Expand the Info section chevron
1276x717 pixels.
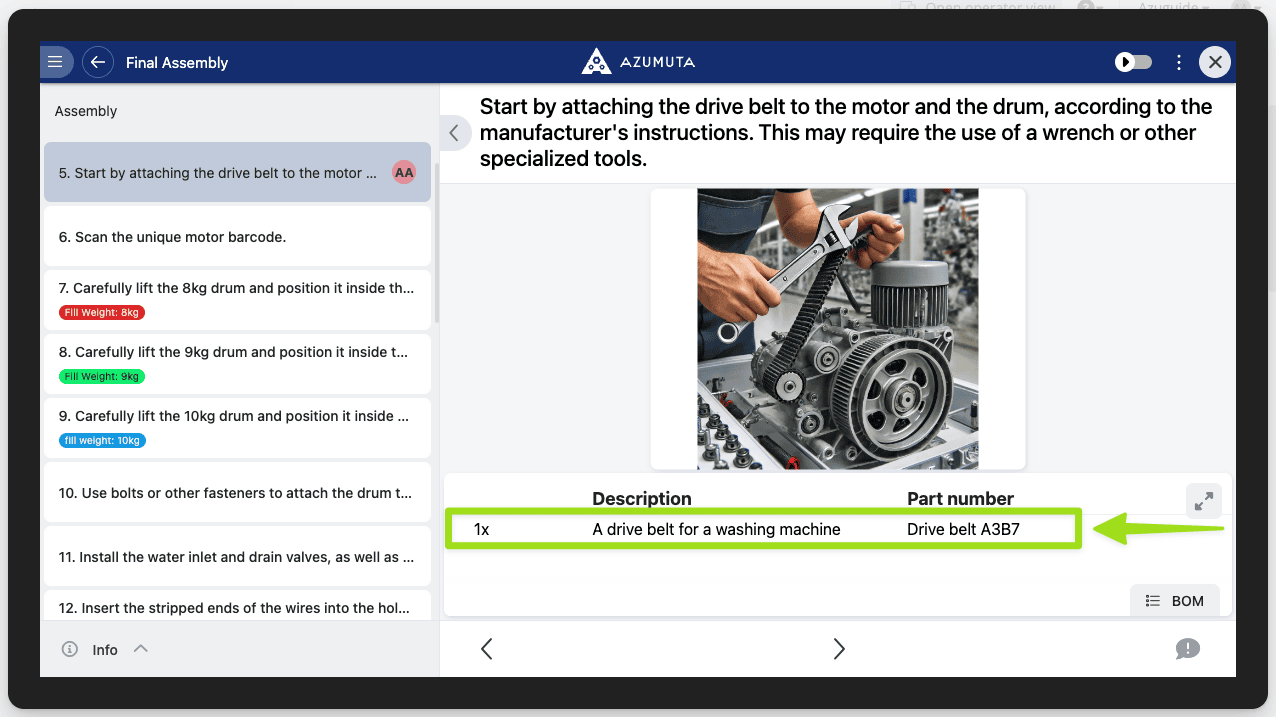point(141,648)
